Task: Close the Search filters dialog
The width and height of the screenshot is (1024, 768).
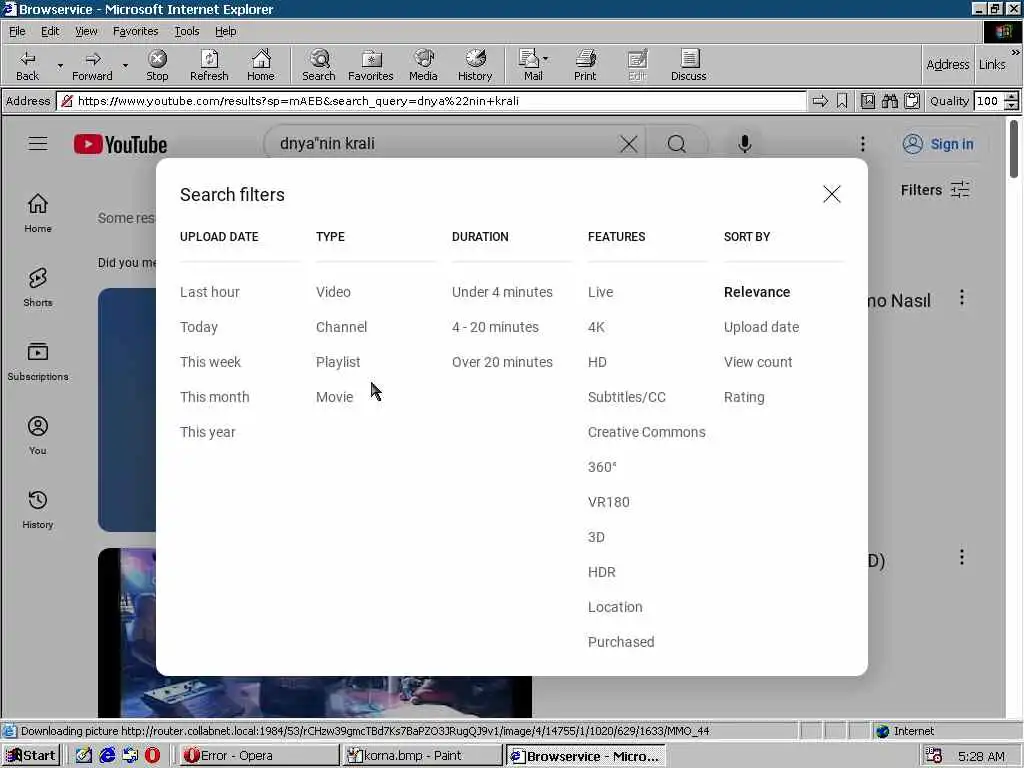Action: pyautogui.click(x=831, y=194)
